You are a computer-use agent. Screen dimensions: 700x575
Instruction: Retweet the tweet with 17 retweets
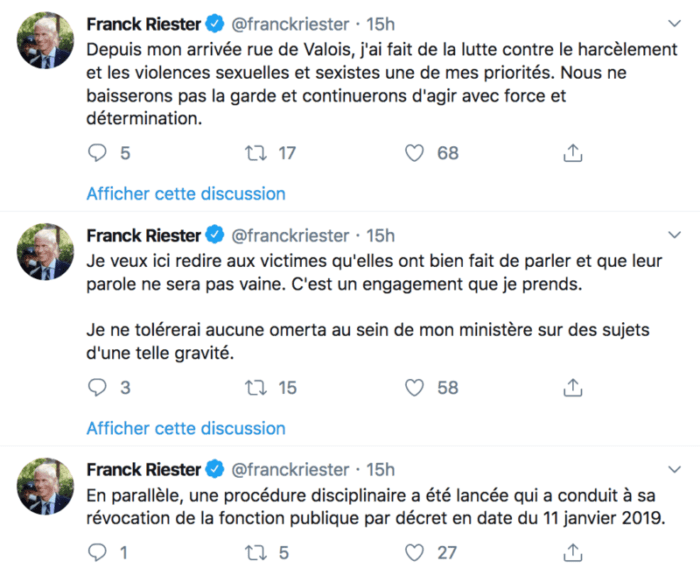pos(256,153)
